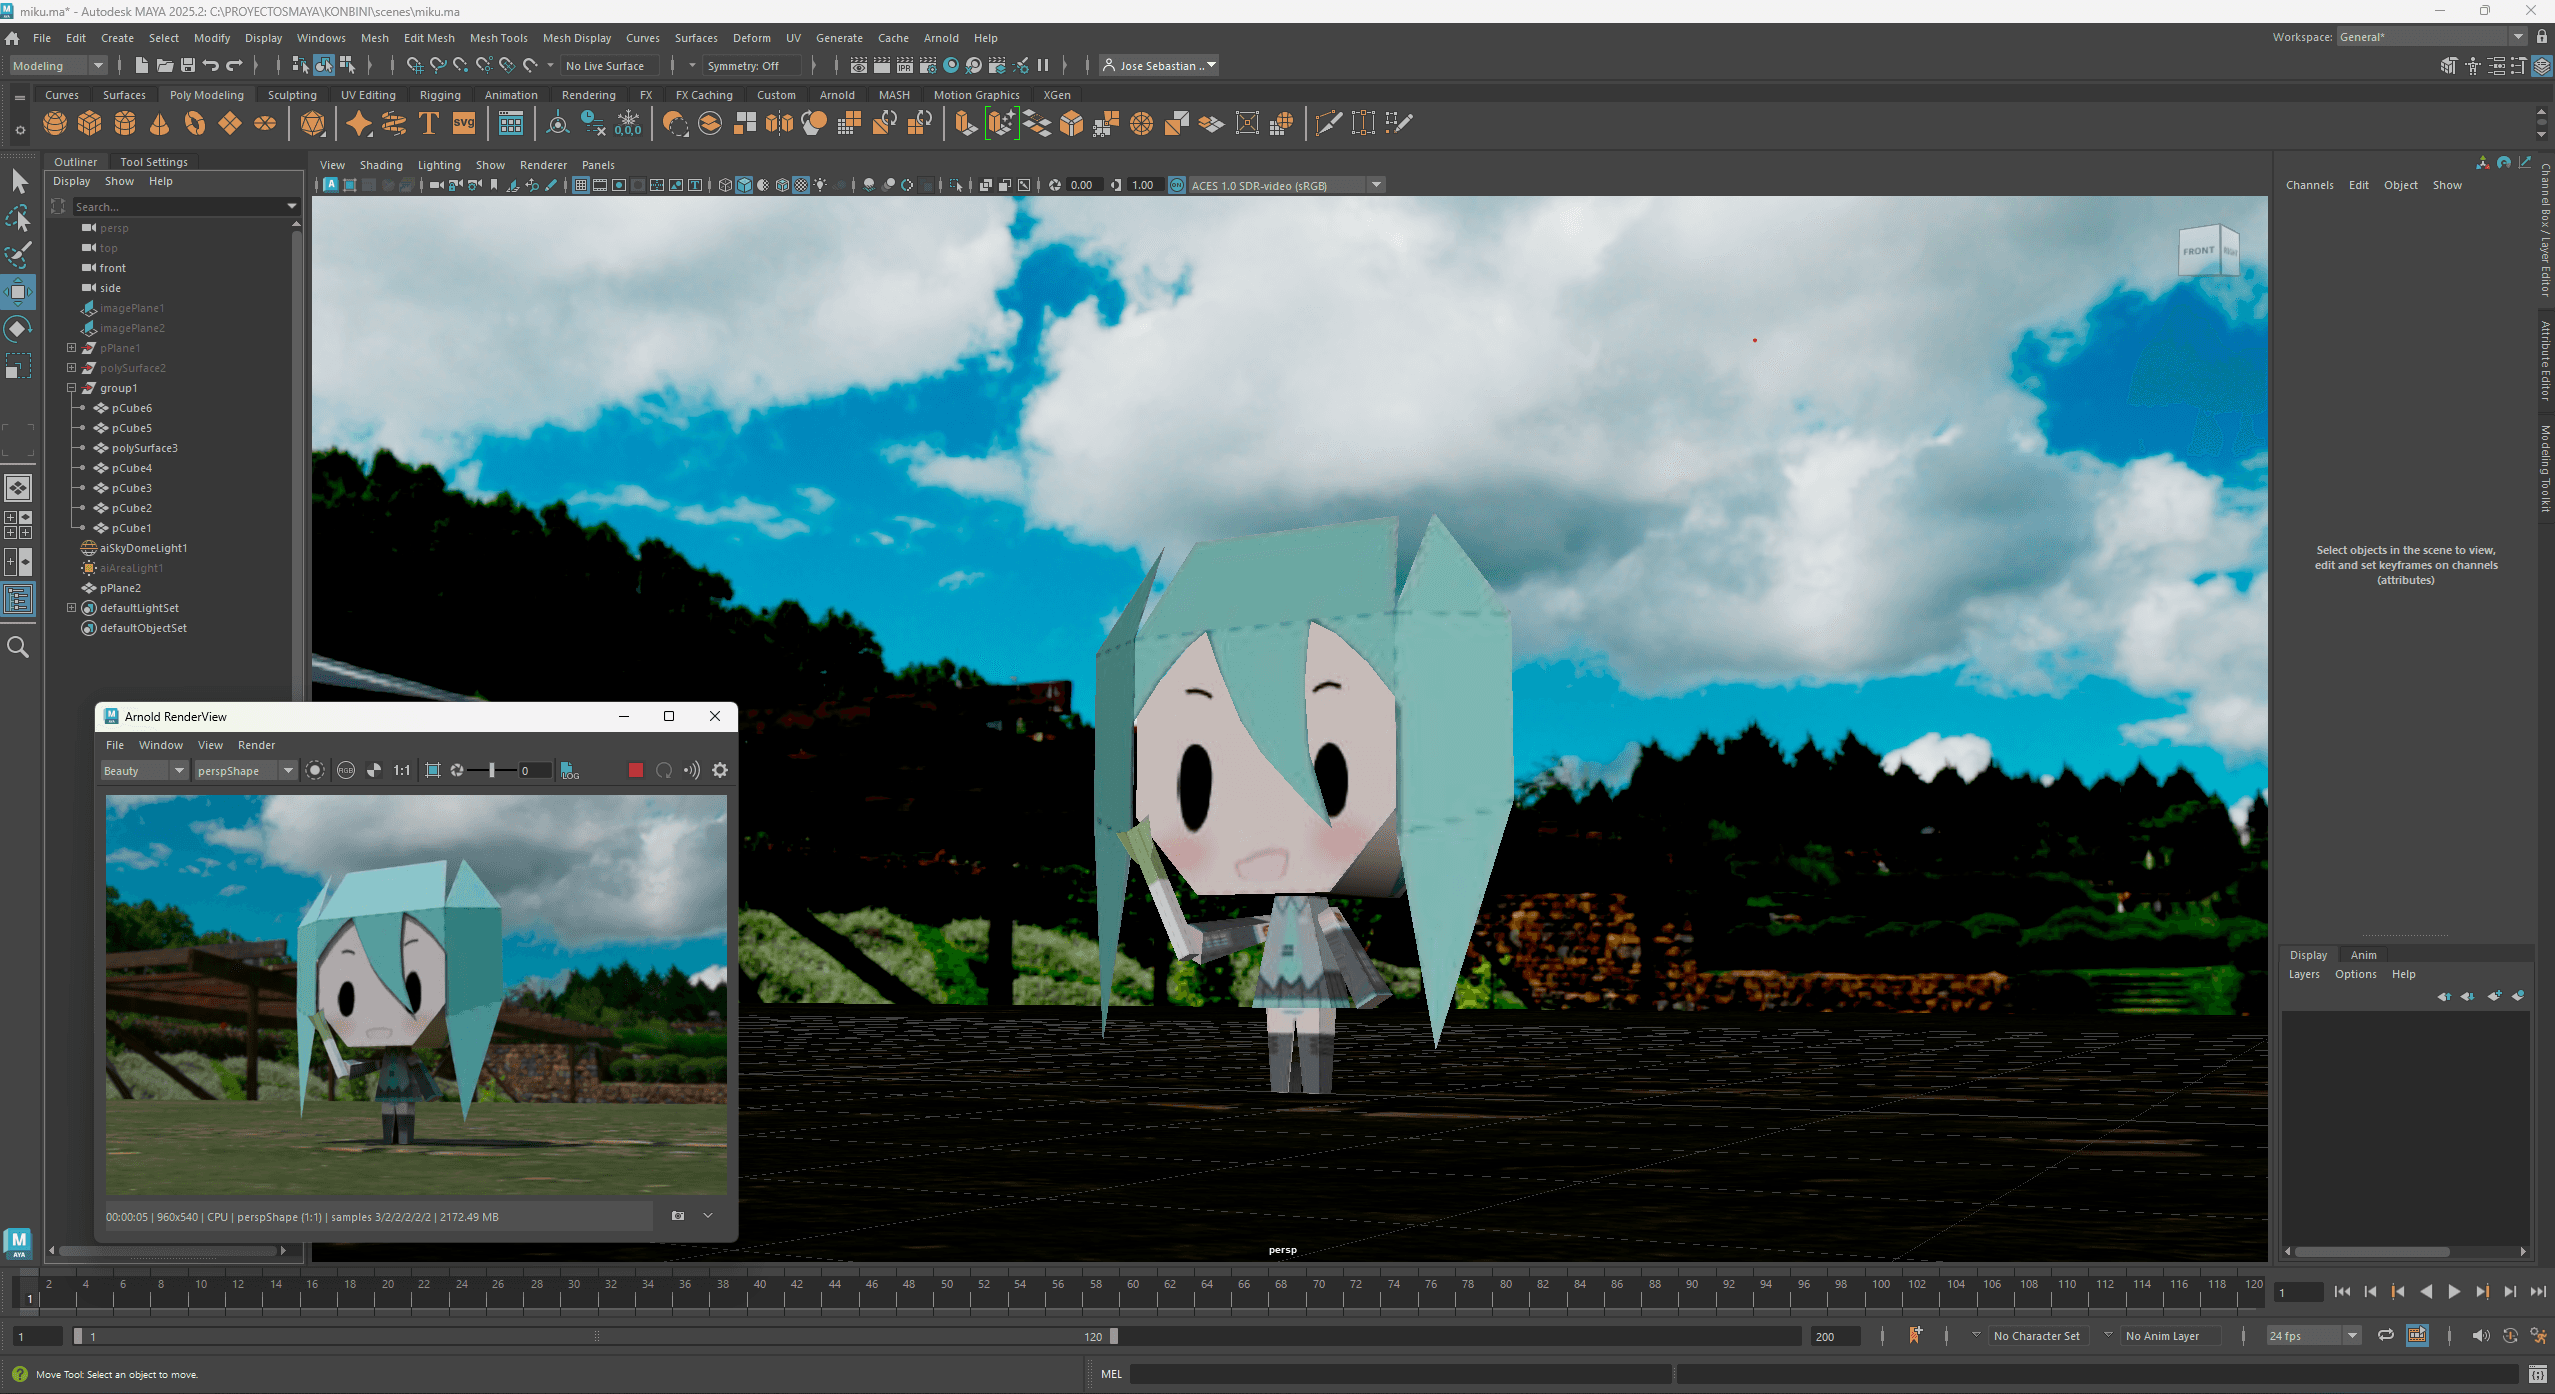
Task: Switch to the Rigging shelf tab
Action: 440,95
